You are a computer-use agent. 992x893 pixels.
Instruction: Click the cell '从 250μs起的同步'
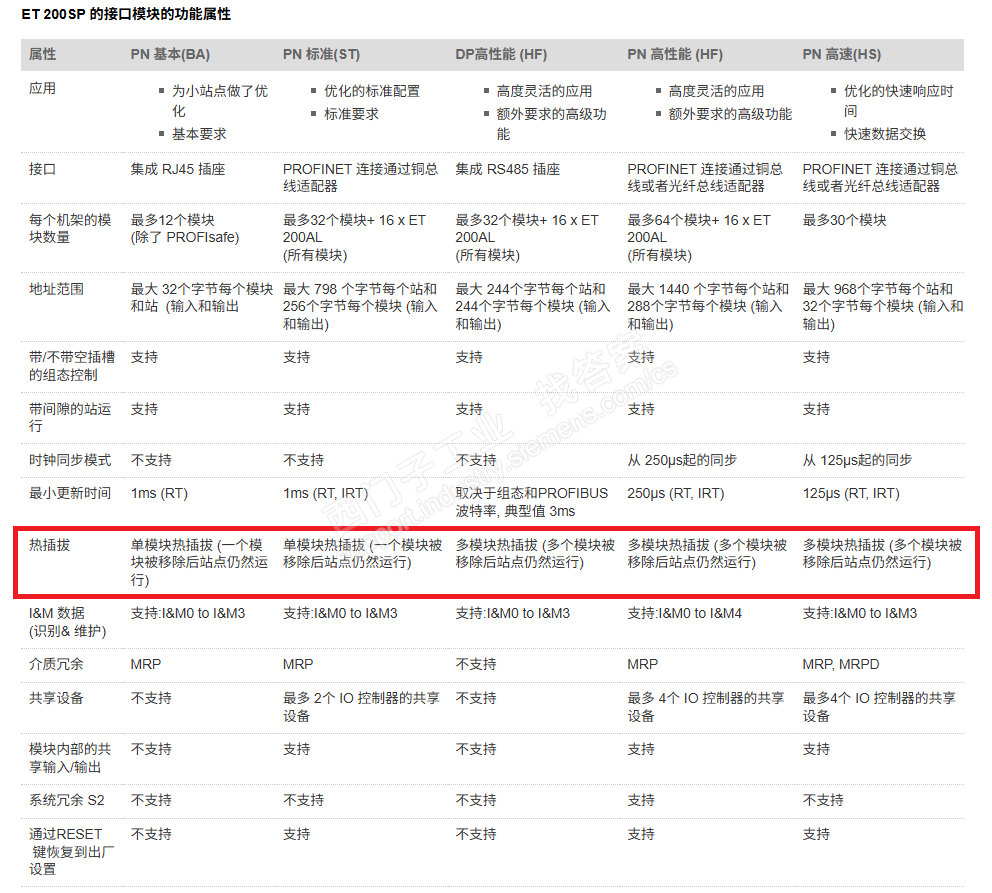(682, 460)
